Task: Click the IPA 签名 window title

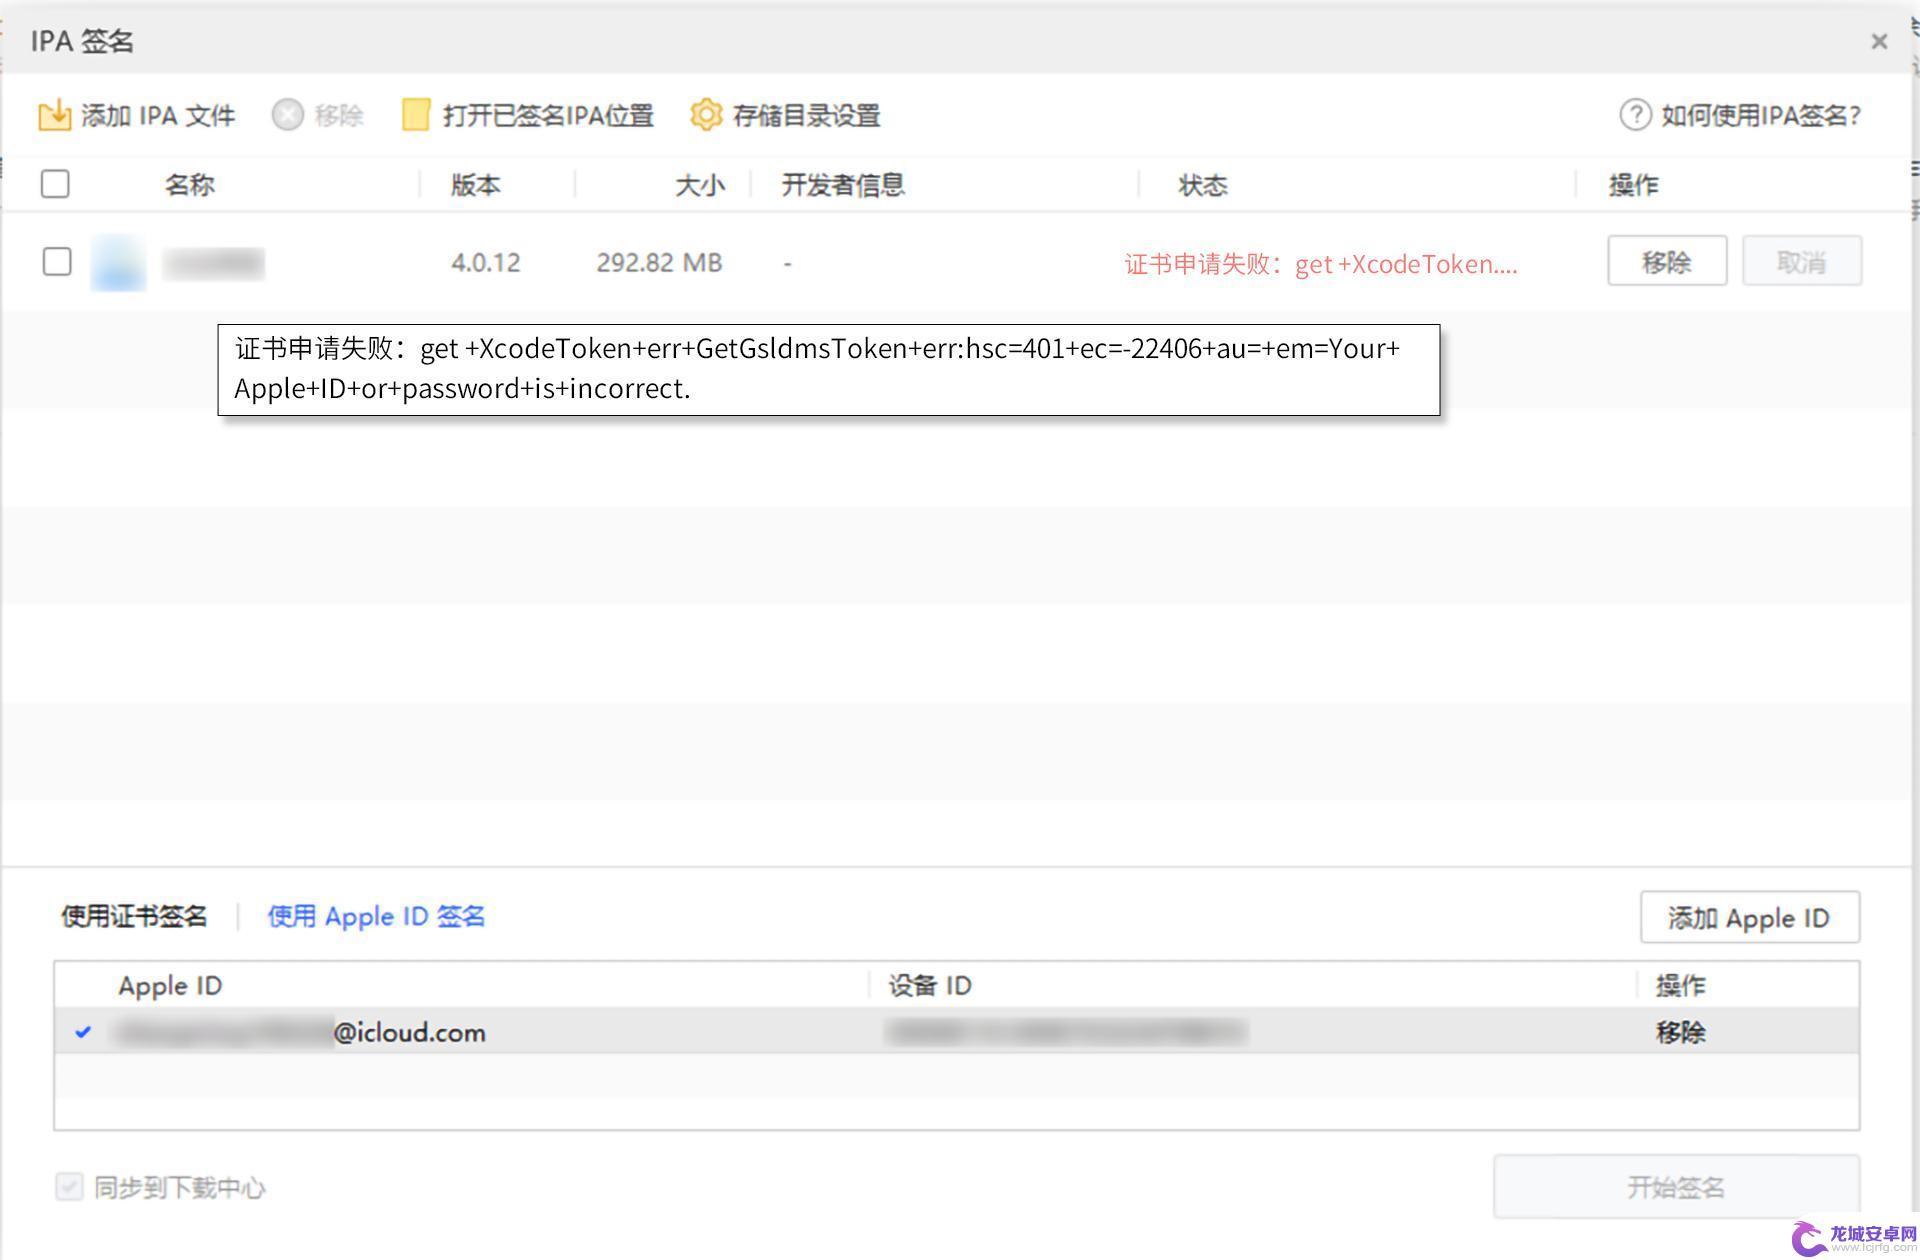Action: pyautogui.click(x=82, y=41)
